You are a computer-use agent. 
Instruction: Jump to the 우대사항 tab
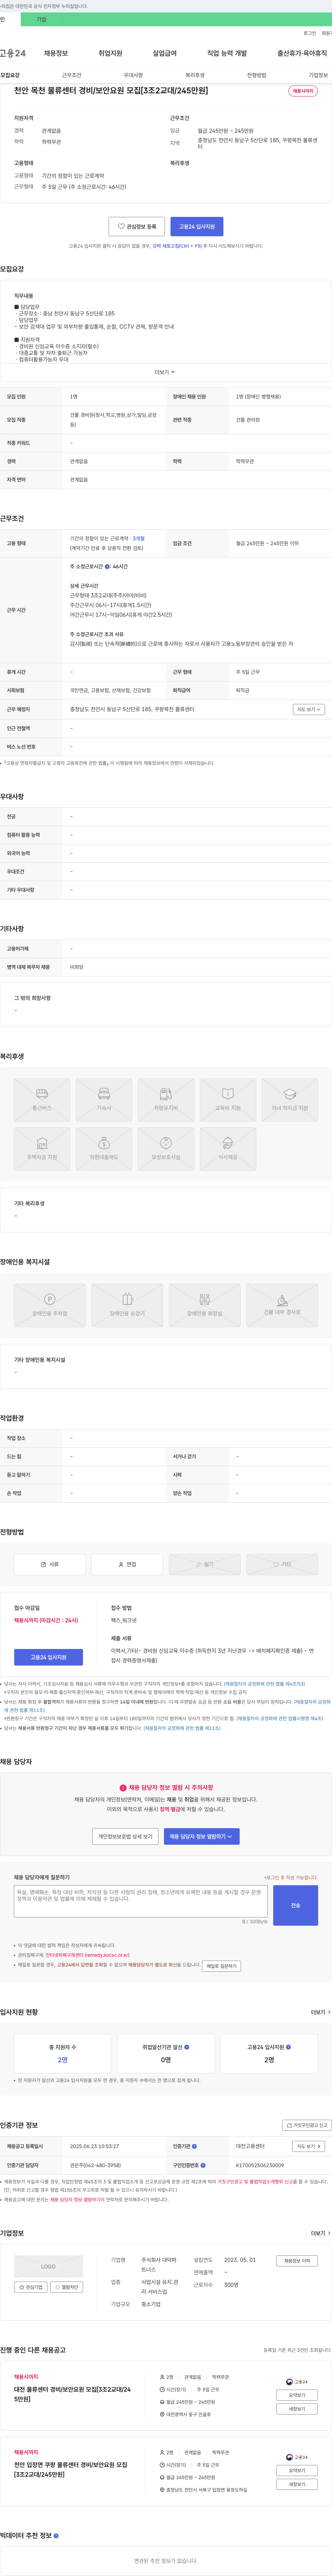(133, 75)
